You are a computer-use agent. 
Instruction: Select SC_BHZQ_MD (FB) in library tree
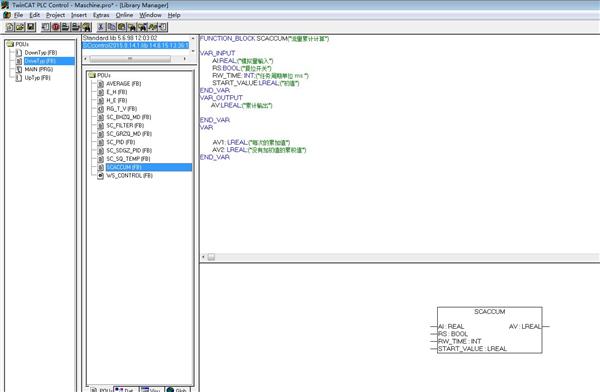[129, 117]
